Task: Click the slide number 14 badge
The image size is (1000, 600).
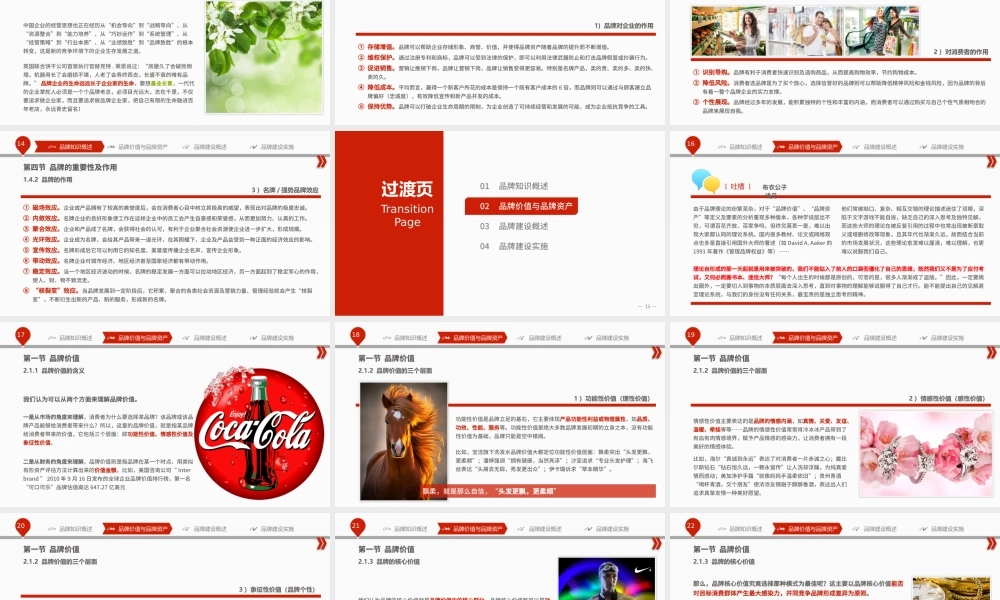Action: click(x=22, y=144)
